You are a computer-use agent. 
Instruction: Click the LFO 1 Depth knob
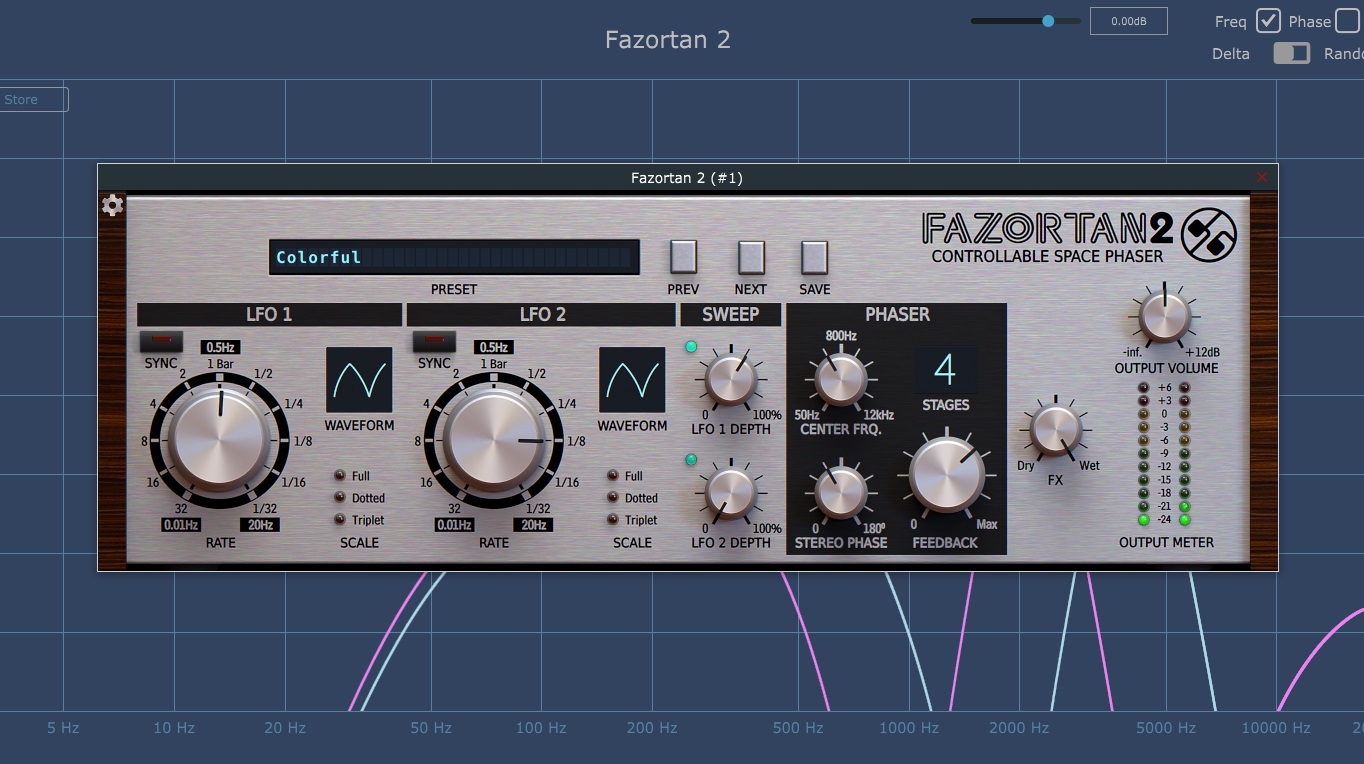[x=731, y=381]
